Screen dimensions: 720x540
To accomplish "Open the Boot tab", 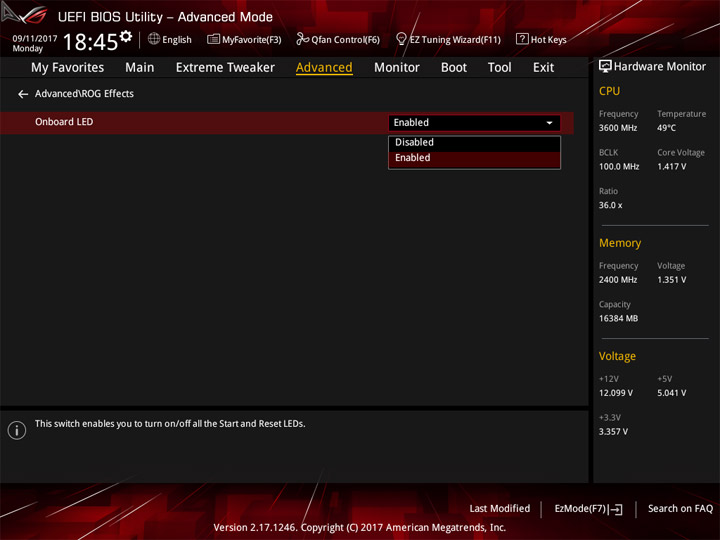I will 454,68.
